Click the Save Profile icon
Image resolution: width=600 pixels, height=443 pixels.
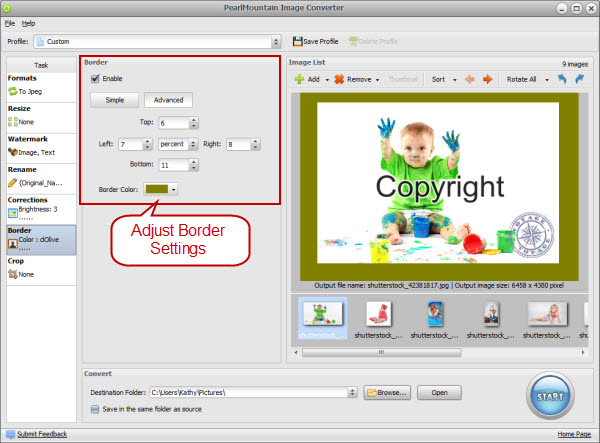click(x=298, y=42)
